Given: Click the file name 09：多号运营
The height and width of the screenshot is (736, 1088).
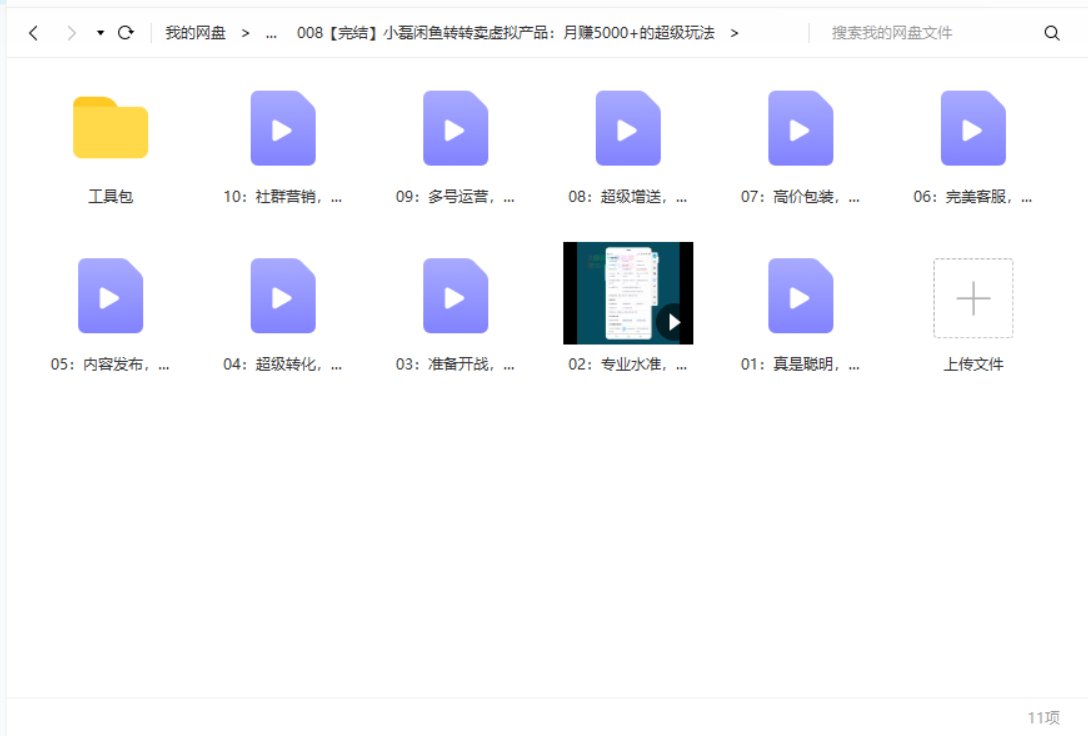Looking at the screenshot, I should pos(455,197).
